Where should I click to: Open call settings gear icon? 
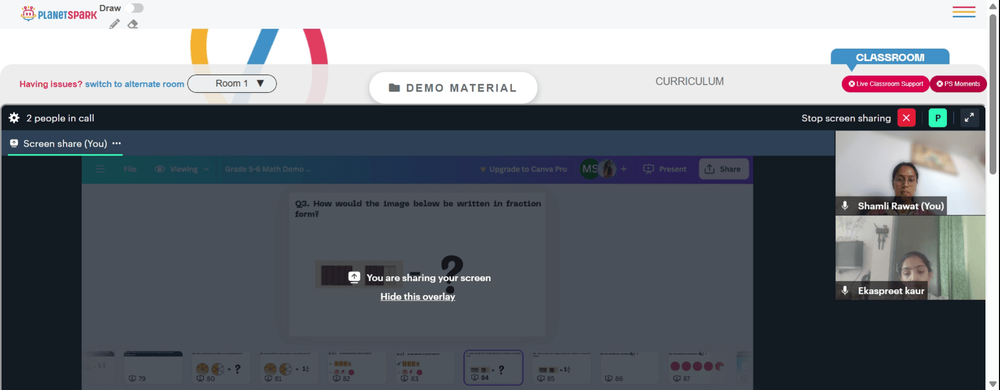(14, 118)
